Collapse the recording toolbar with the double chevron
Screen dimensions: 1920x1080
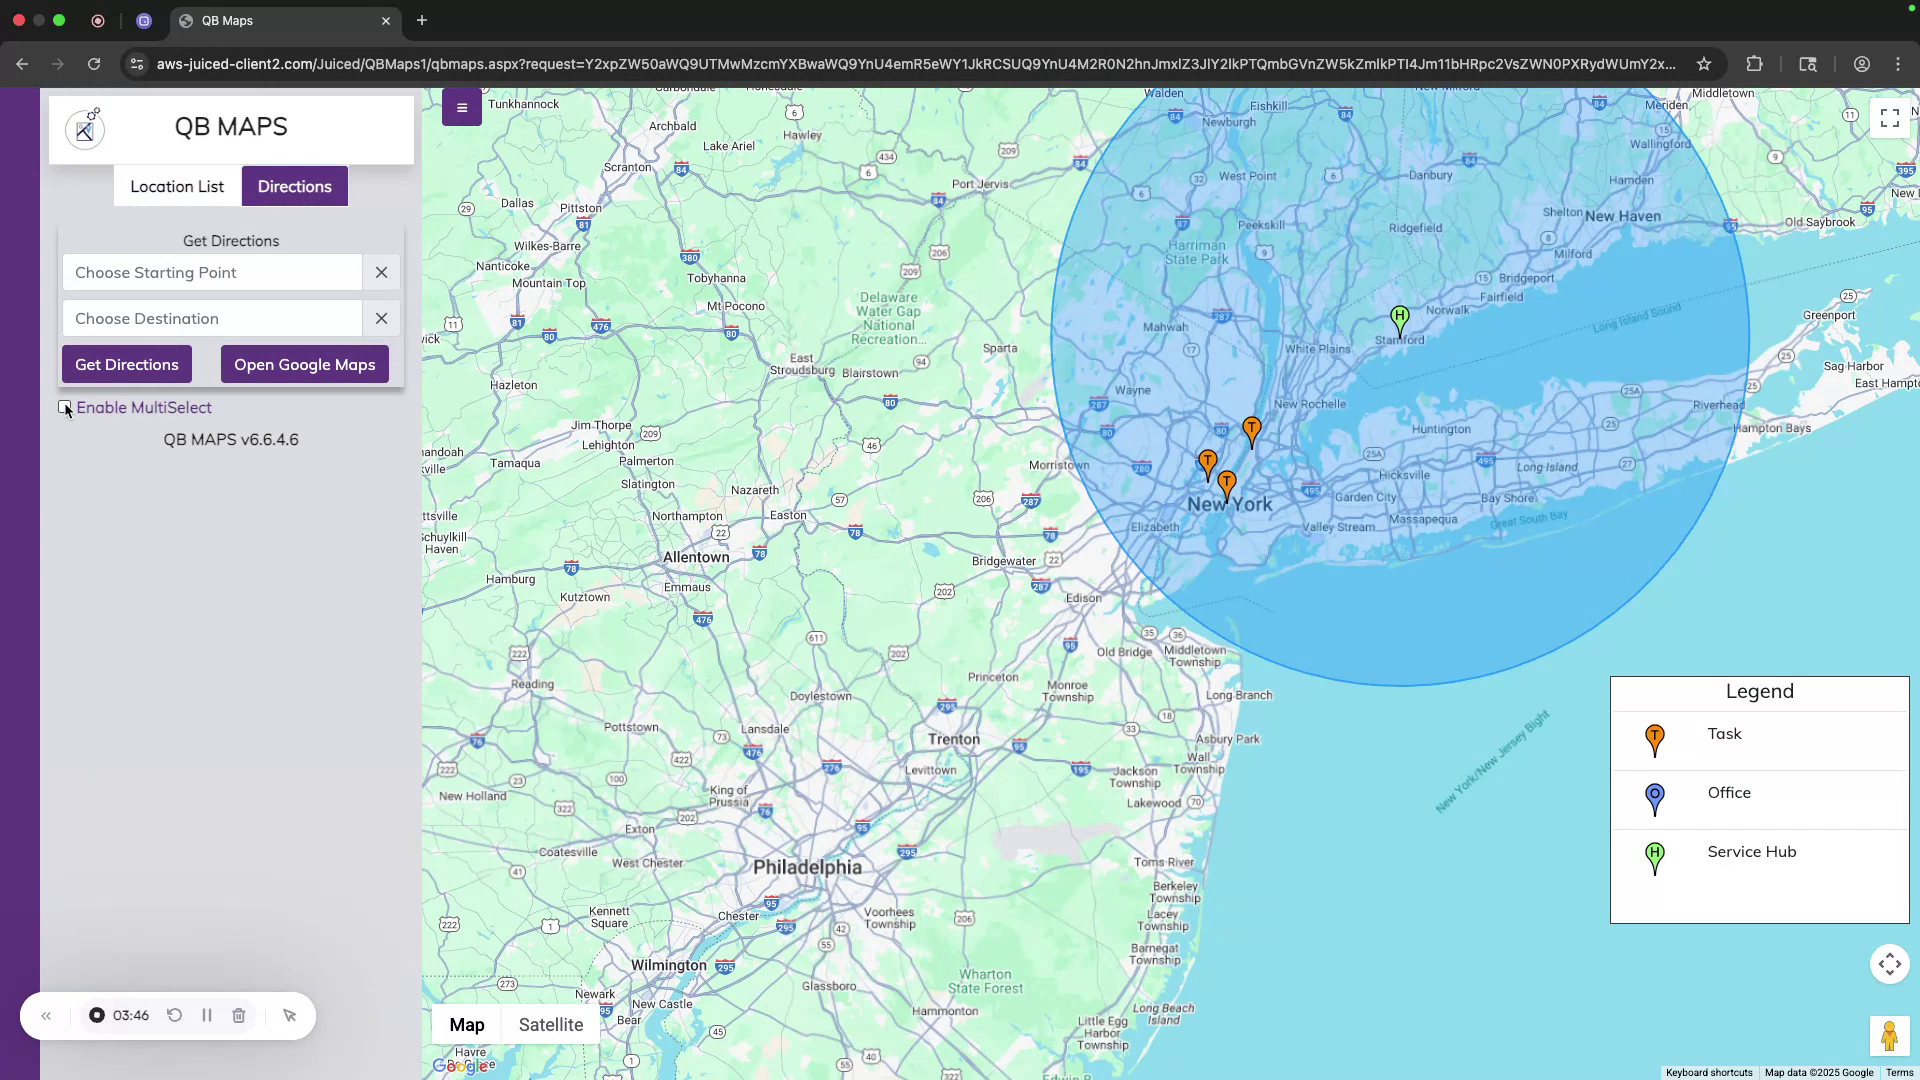click(46, 1015)
